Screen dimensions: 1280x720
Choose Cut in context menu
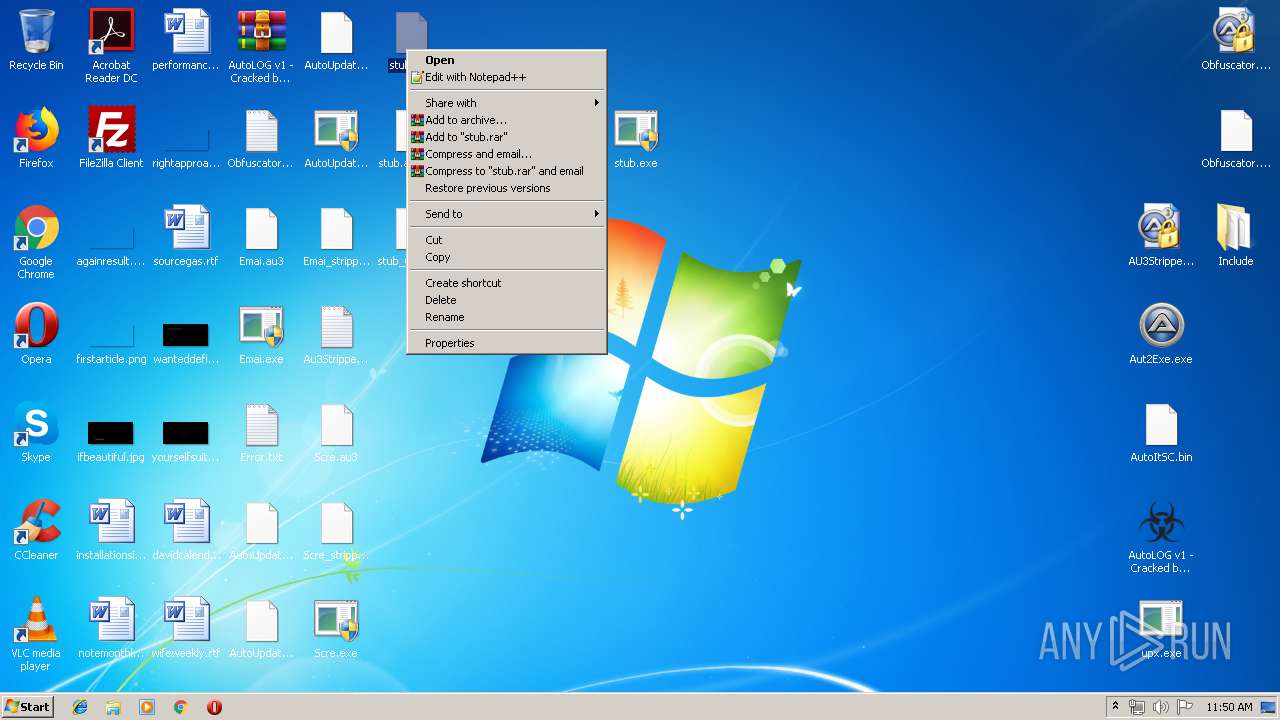pyautogui.click(x=507, y=240)
